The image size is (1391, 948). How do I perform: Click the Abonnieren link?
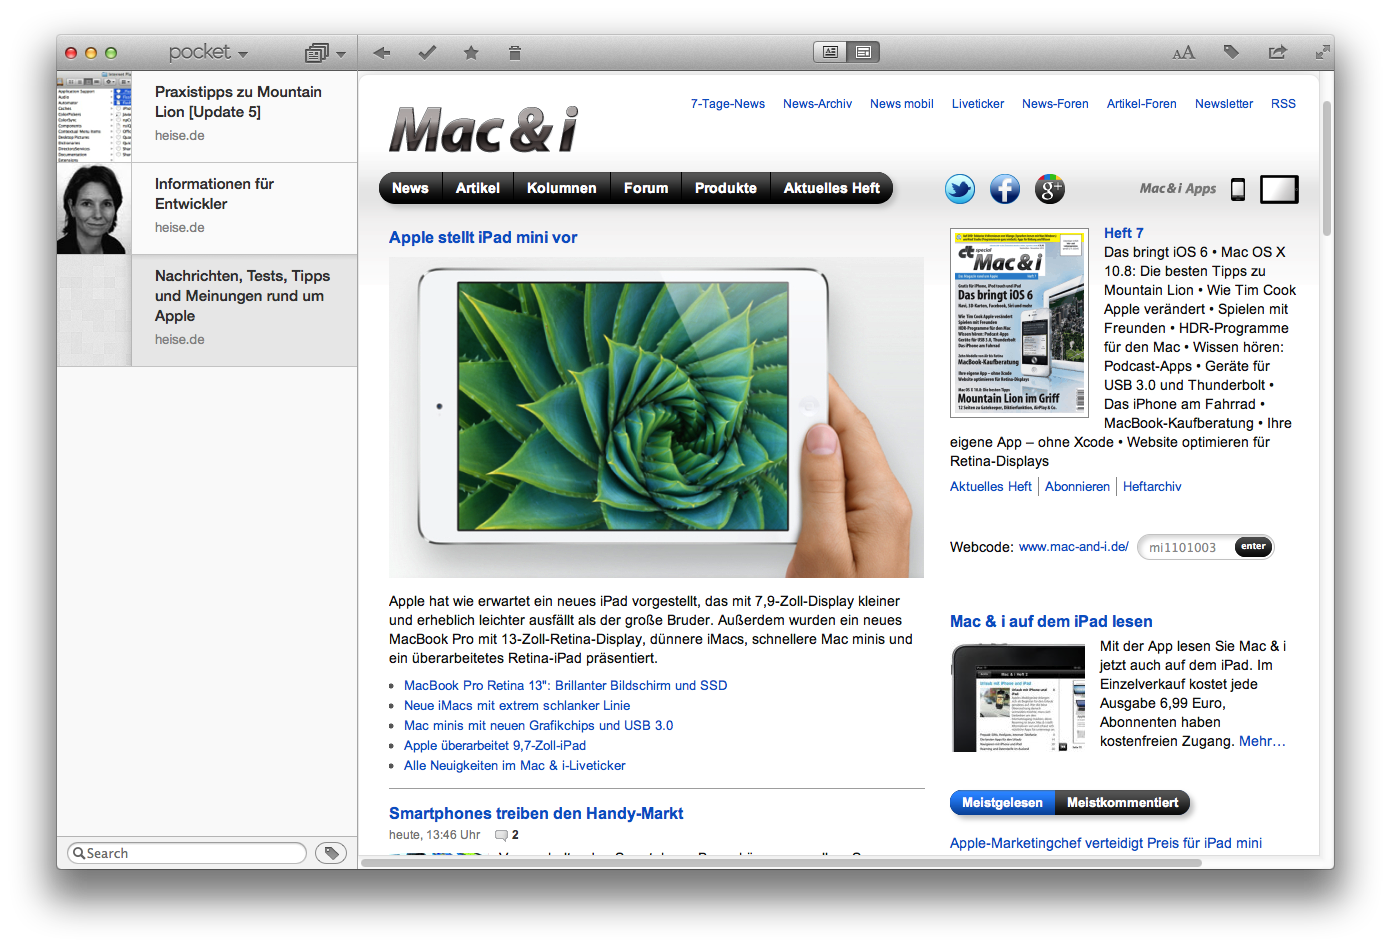pos(1077,487)
